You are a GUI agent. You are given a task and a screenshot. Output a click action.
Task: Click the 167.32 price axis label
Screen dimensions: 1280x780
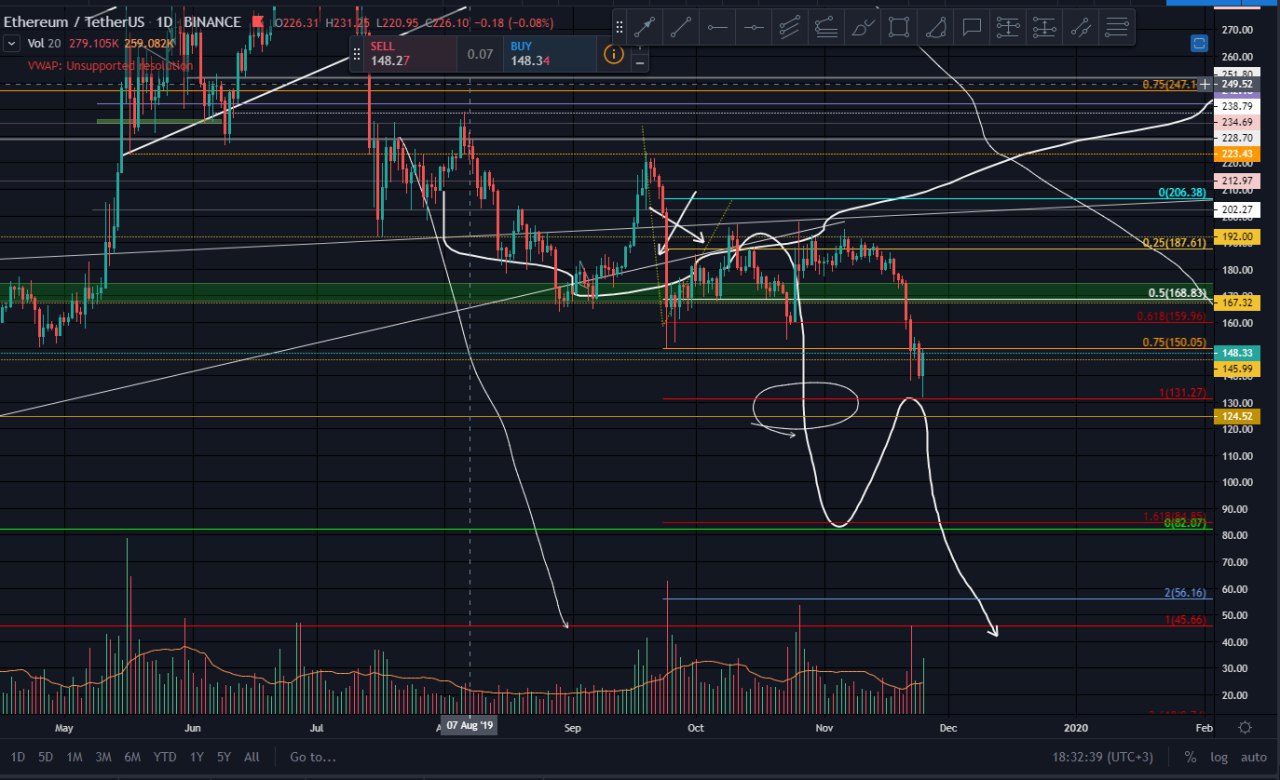1237,302
